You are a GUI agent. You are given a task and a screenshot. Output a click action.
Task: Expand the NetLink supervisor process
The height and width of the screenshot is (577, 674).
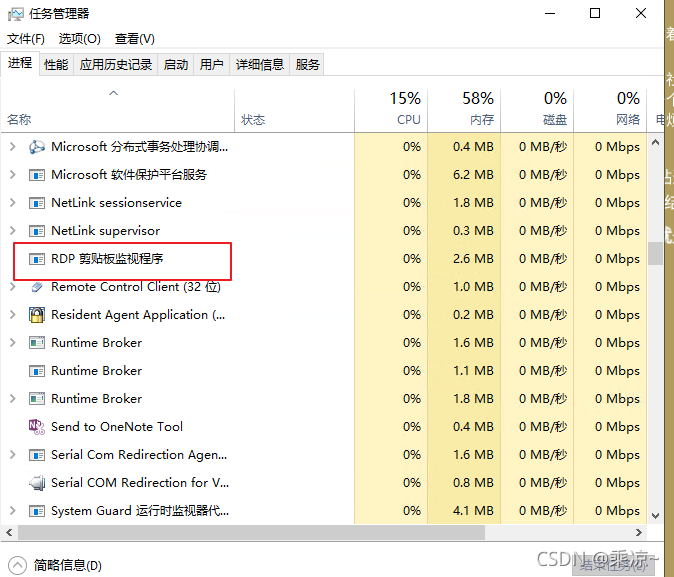point(12,230)
